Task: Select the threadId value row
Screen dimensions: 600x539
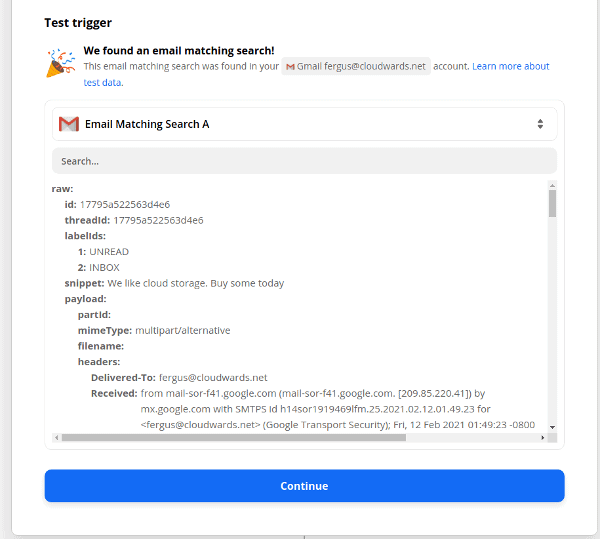Action: [x=134, y=220]
